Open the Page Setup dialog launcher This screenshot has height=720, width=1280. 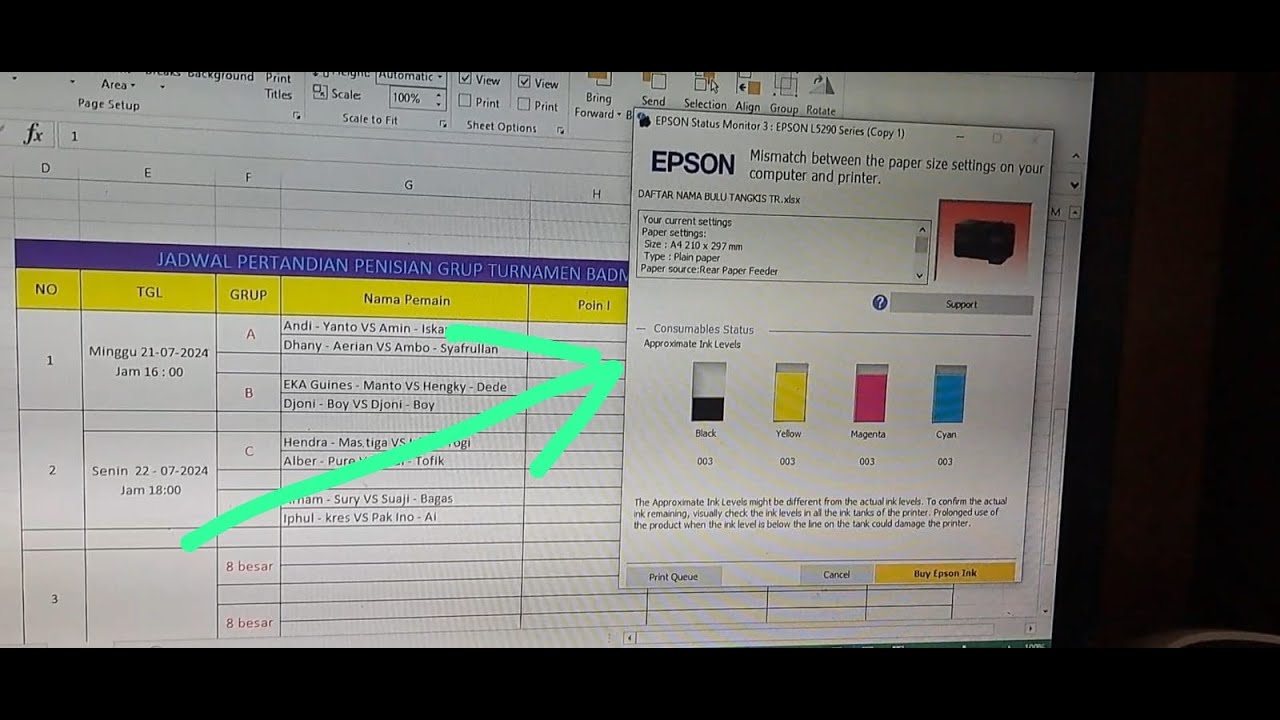(296, 117)
